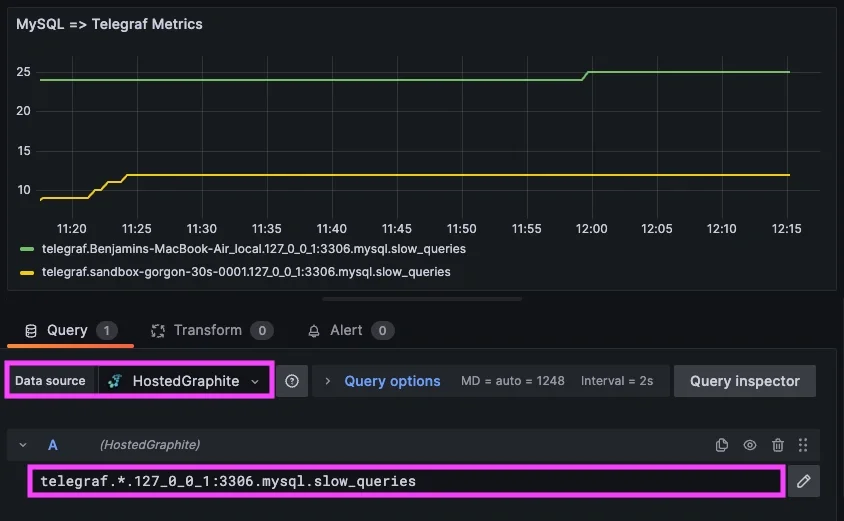Collapse query row A with chevron
Viewport: 844px width, 521px height.
[x=23, y=445]
